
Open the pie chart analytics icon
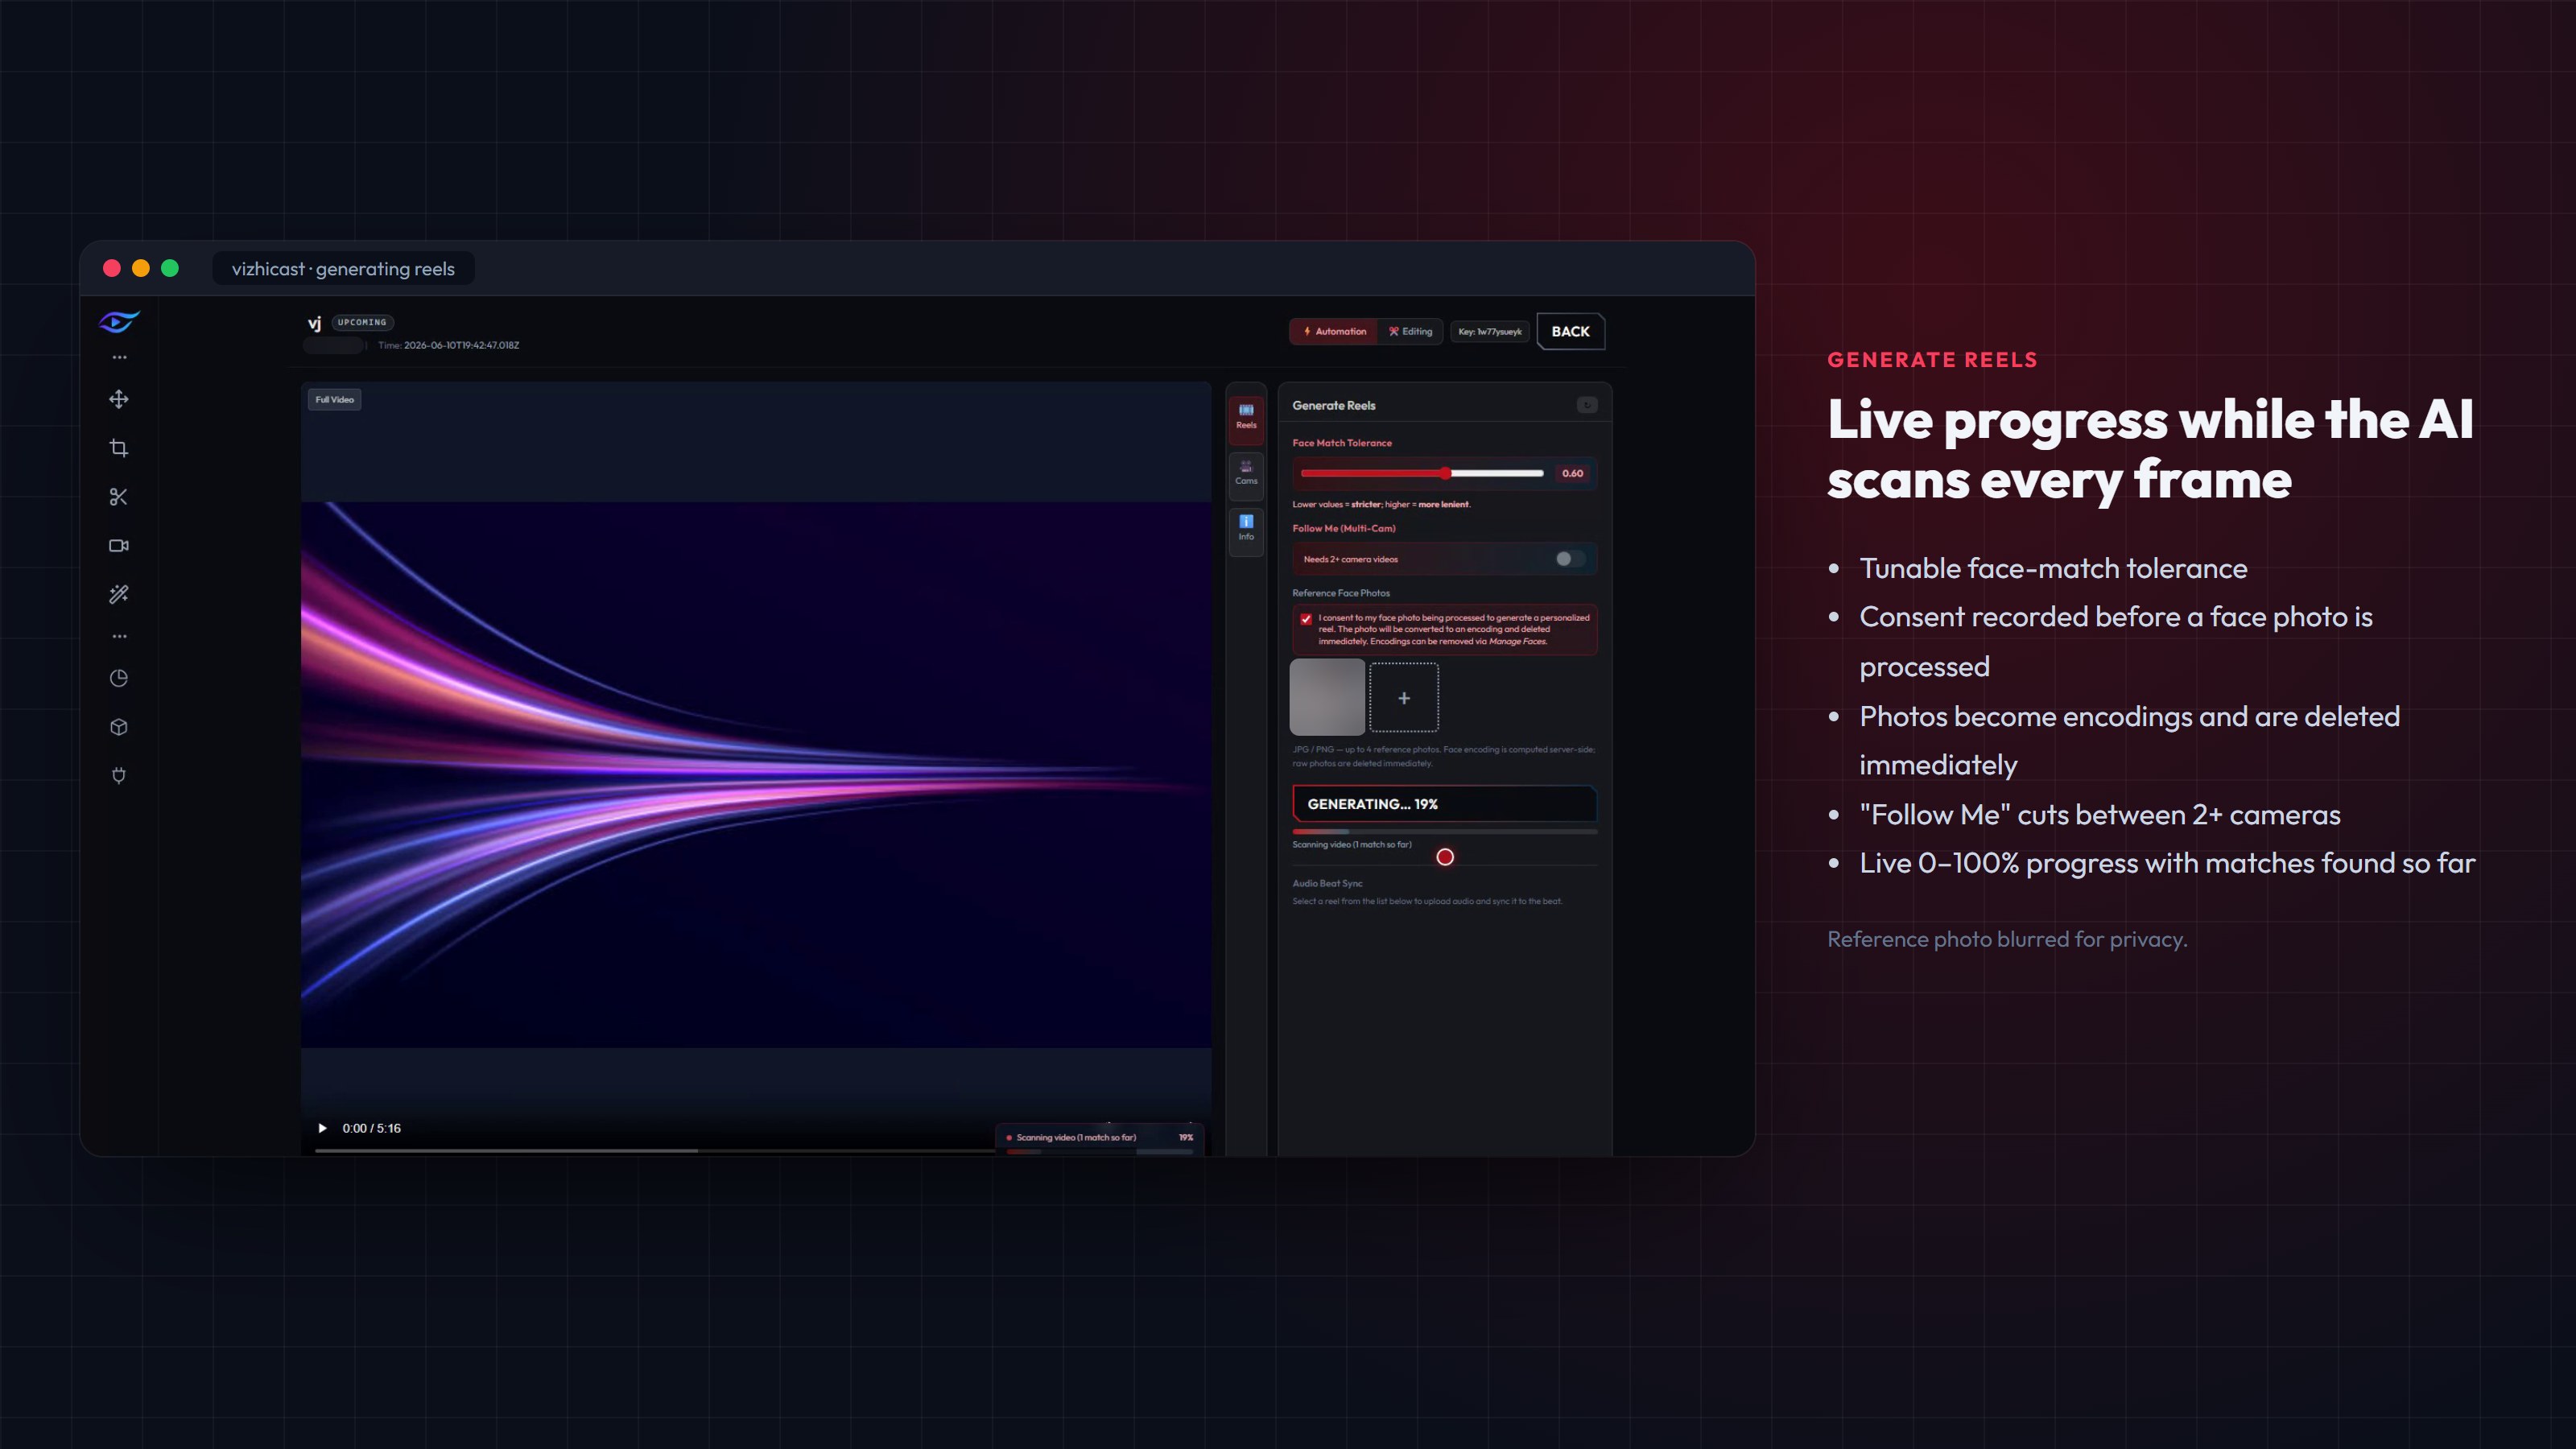click(x=119, y=678)
